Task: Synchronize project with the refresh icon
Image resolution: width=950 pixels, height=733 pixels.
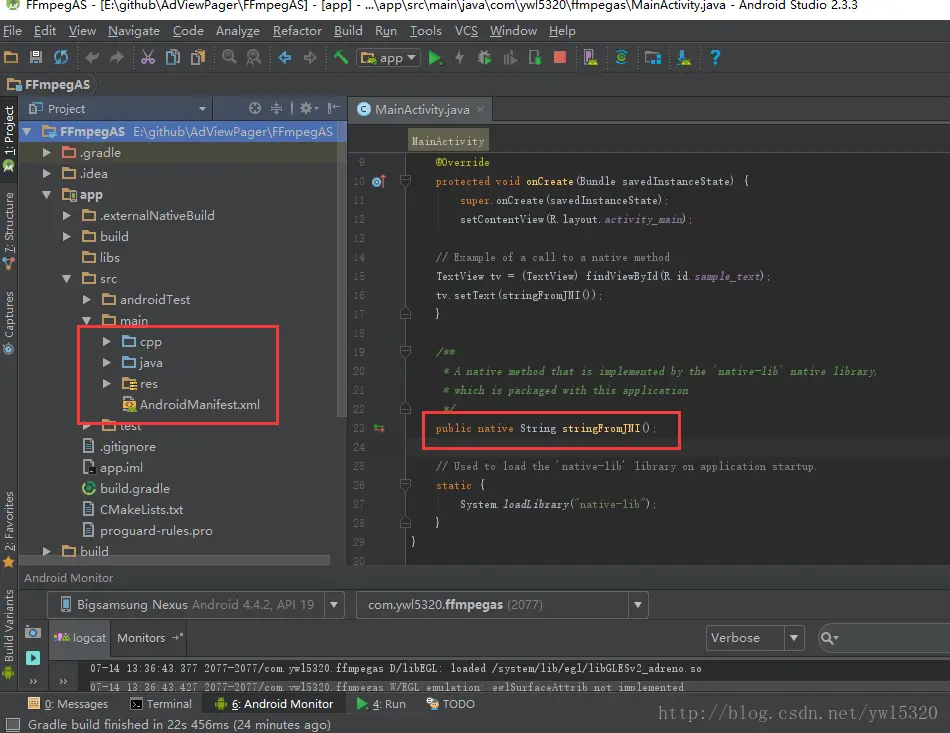Action: (61, 58)
